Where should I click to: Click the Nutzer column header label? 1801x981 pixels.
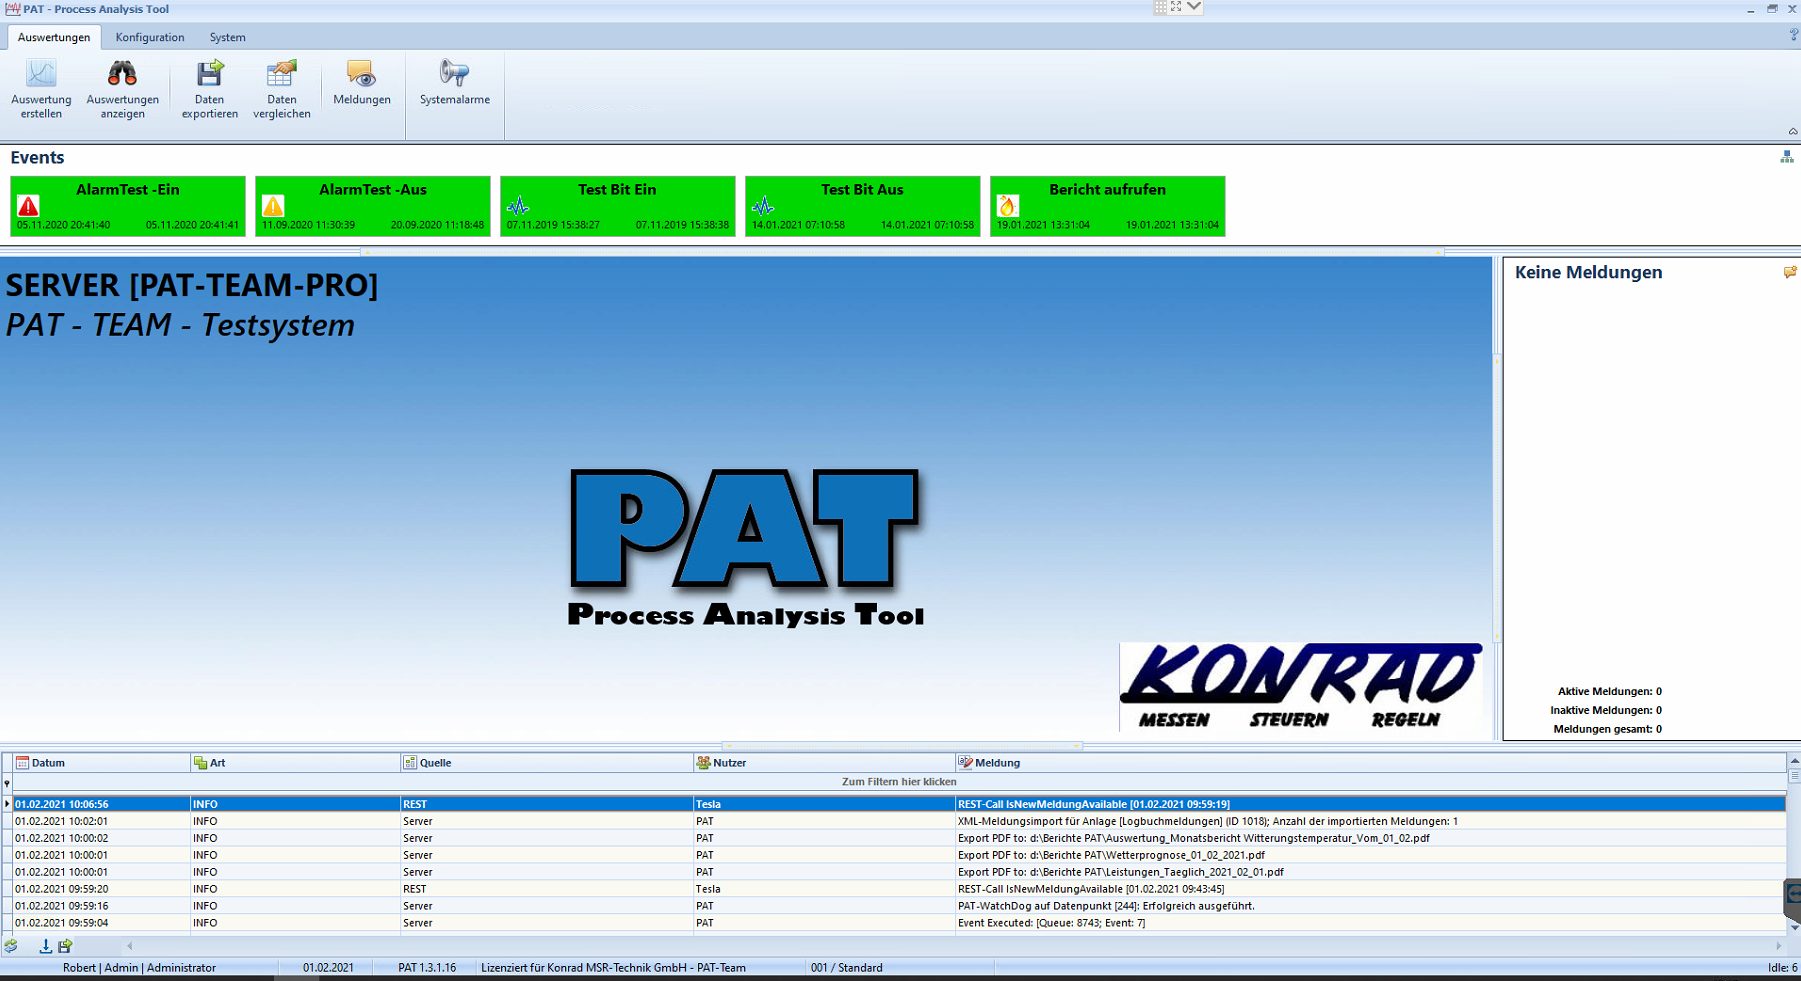tap(730, 763)
